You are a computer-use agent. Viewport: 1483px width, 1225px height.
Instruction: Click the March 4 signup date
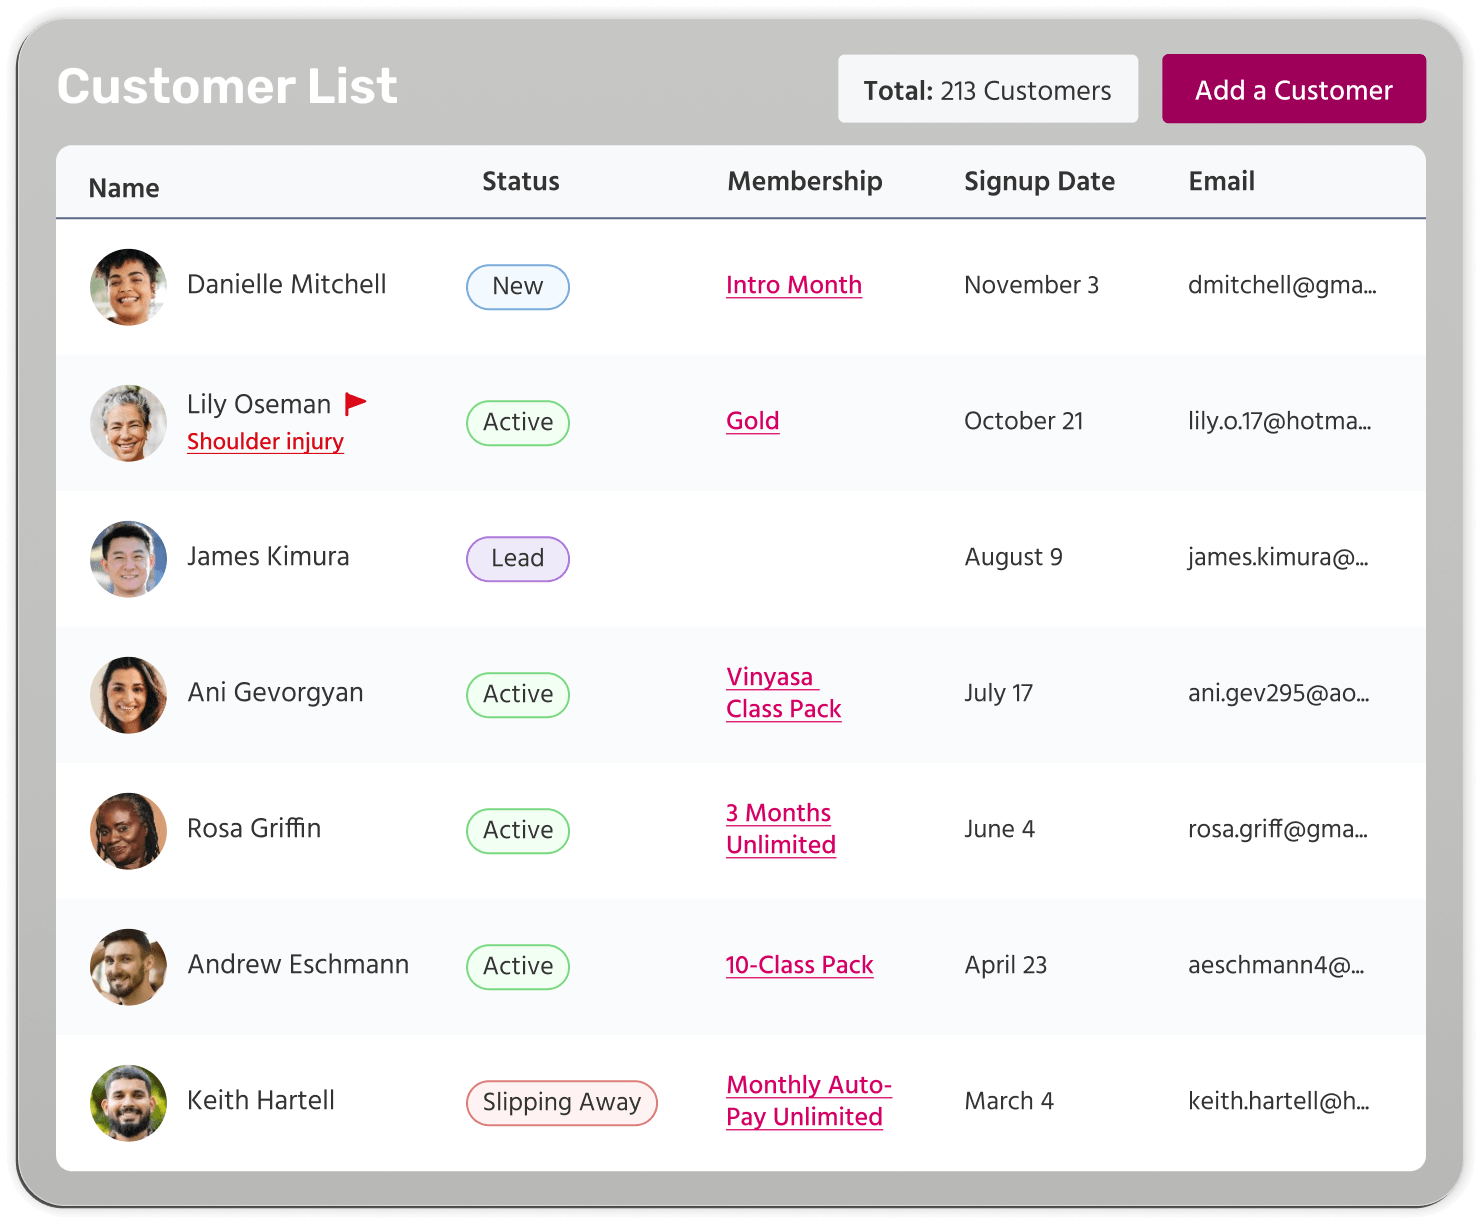[1009, 1101]
